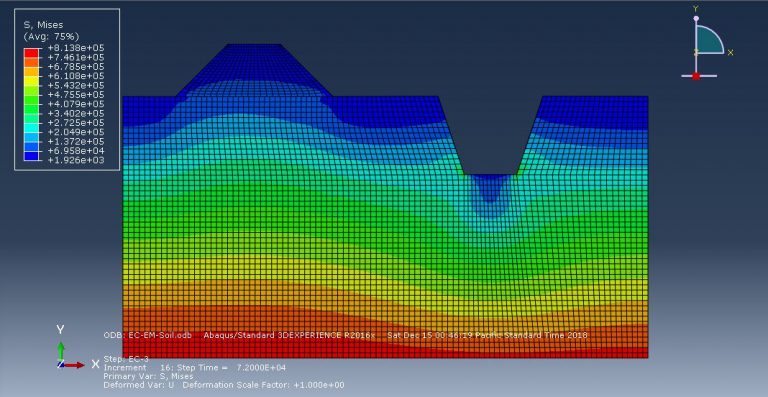Click legend value +7.461e+05
Image resolution: width=768 pixels, height=397 pixels.
75,57
